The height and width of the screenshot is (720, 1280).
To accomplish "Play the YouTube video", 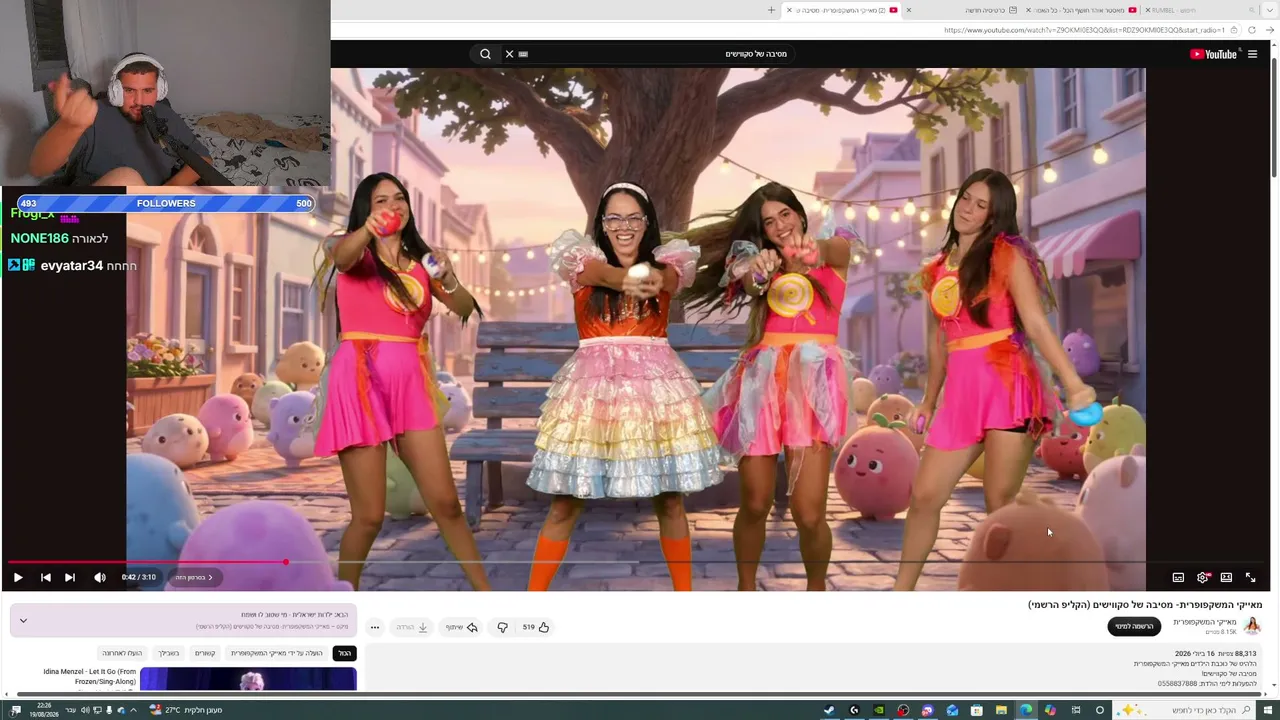I will [x=18, y=577].
